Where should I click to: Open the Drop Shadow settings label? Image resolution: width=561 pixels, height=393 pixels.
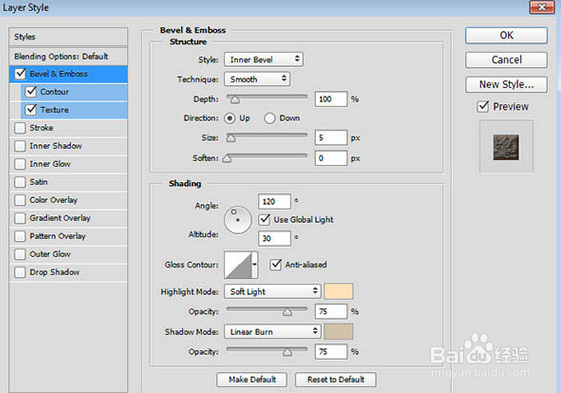point(55,272)
